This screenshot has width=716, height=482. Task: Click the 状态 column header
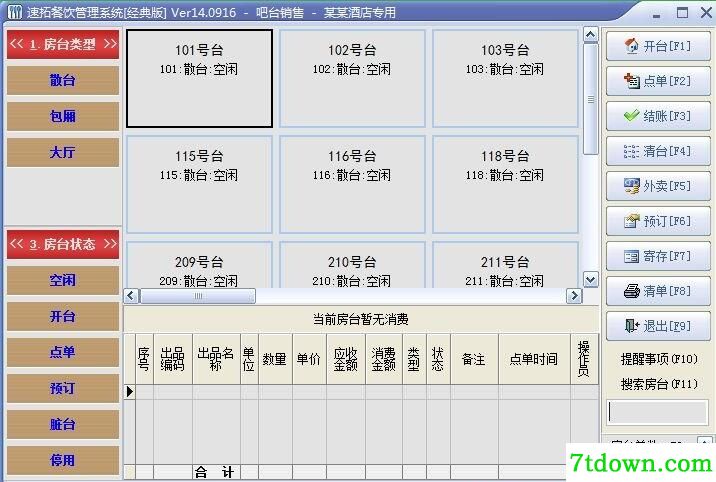(x=439, y=359)
